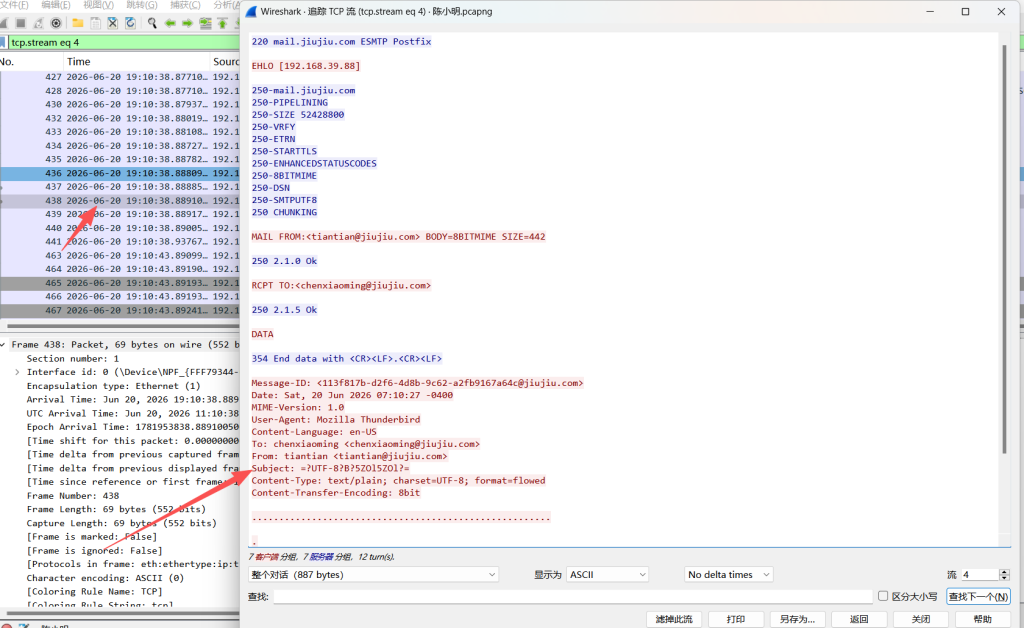Click the 查找 search text field
This screenshot has width=1024, height=628.
click(x=573, y=596)
